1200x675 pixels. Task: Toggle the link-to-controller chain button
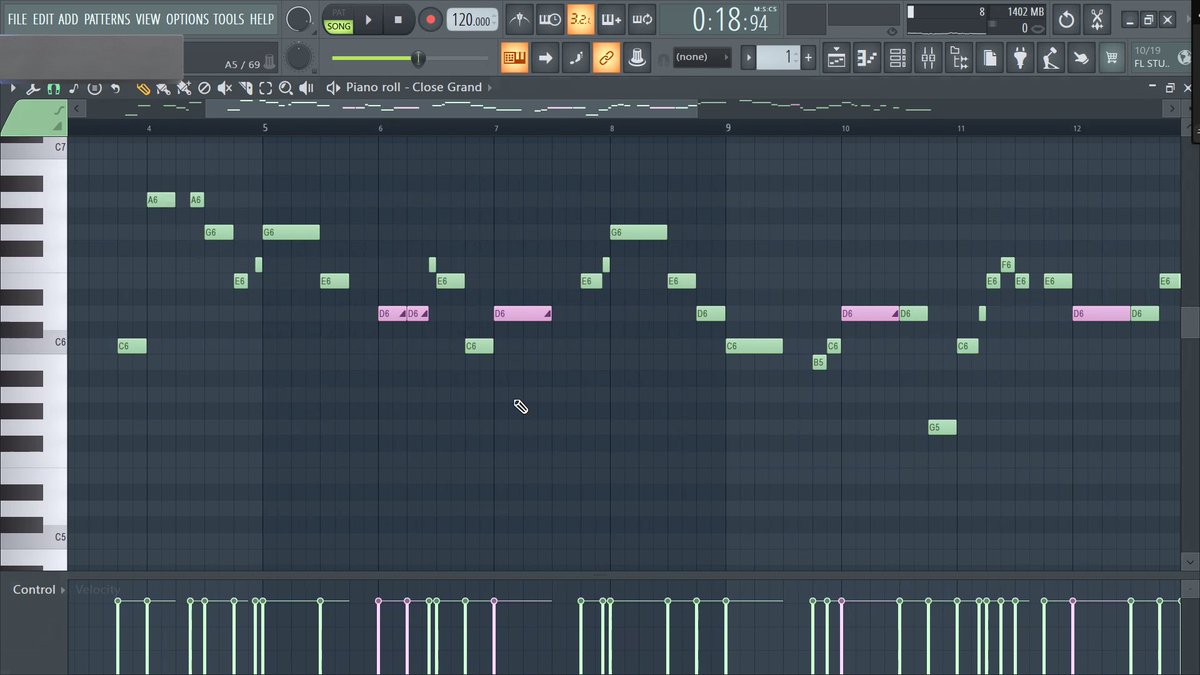click(606, 58)
